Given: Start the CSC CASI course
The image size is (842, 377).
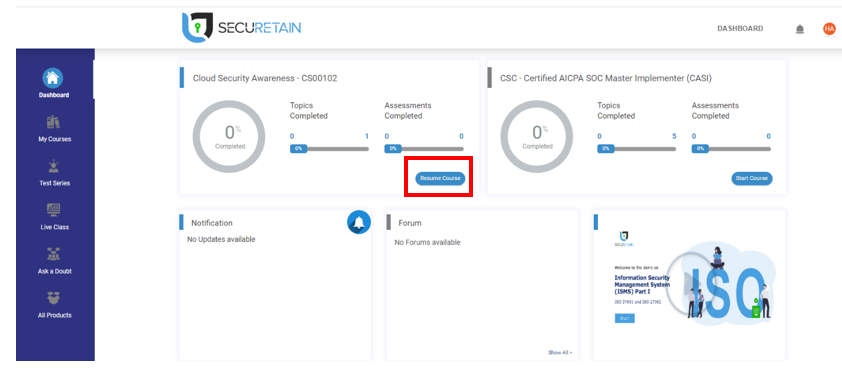Looking at the screenshot, I should click(752, 178).
